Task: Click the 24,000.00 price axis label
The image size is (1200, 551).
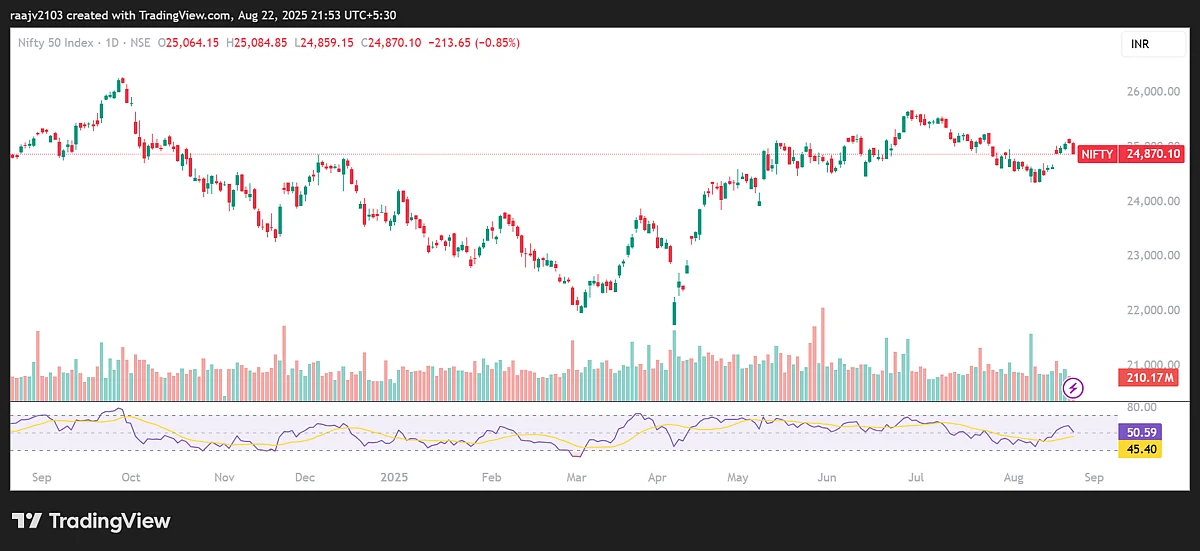Action: [1152, 201]
